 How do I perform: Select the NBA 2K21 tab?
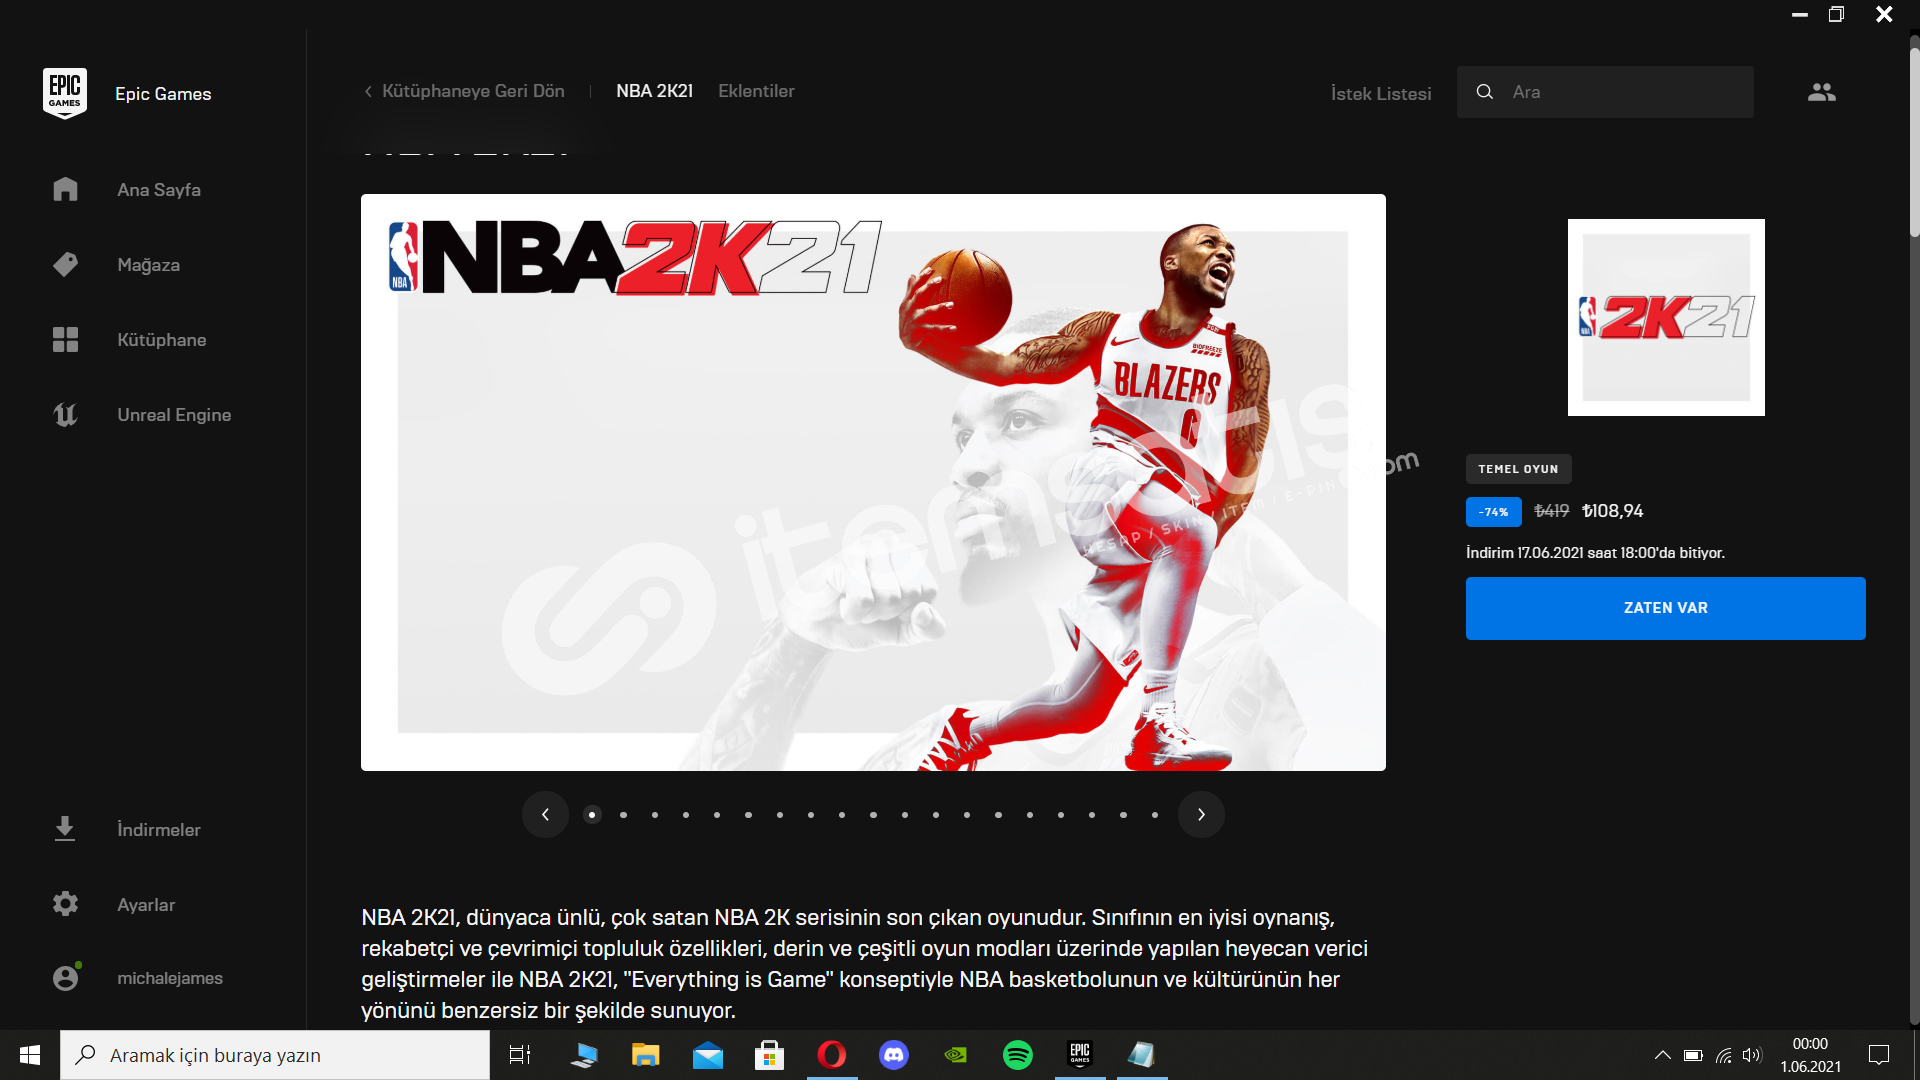click(x=654, y=91)
